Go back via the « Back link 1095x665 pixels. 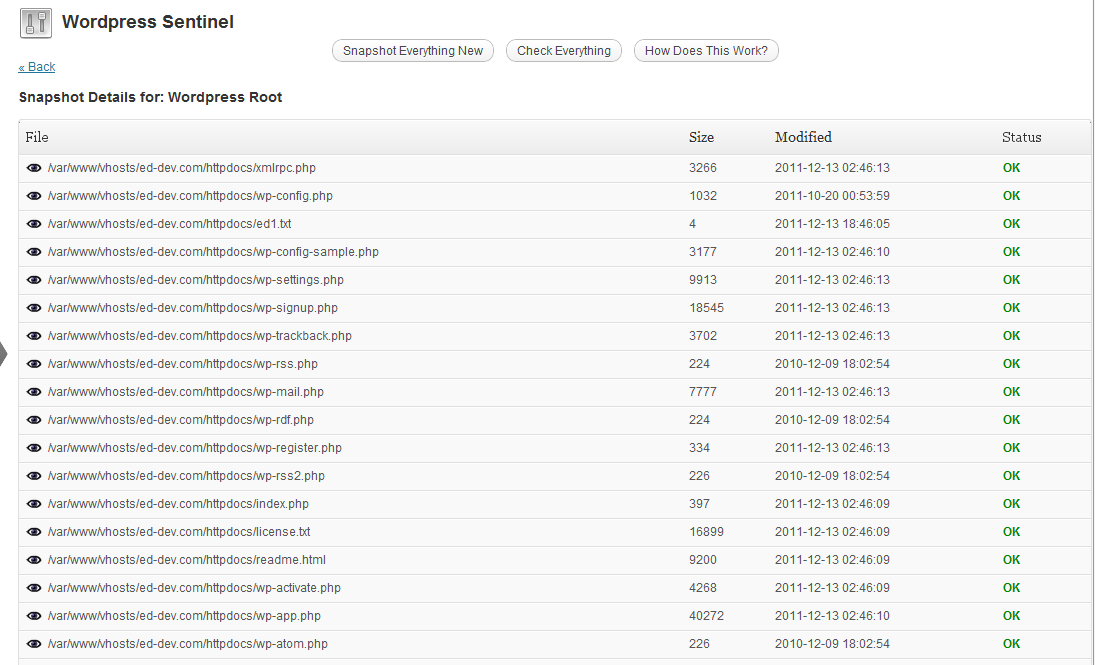[x=36, y=67]
